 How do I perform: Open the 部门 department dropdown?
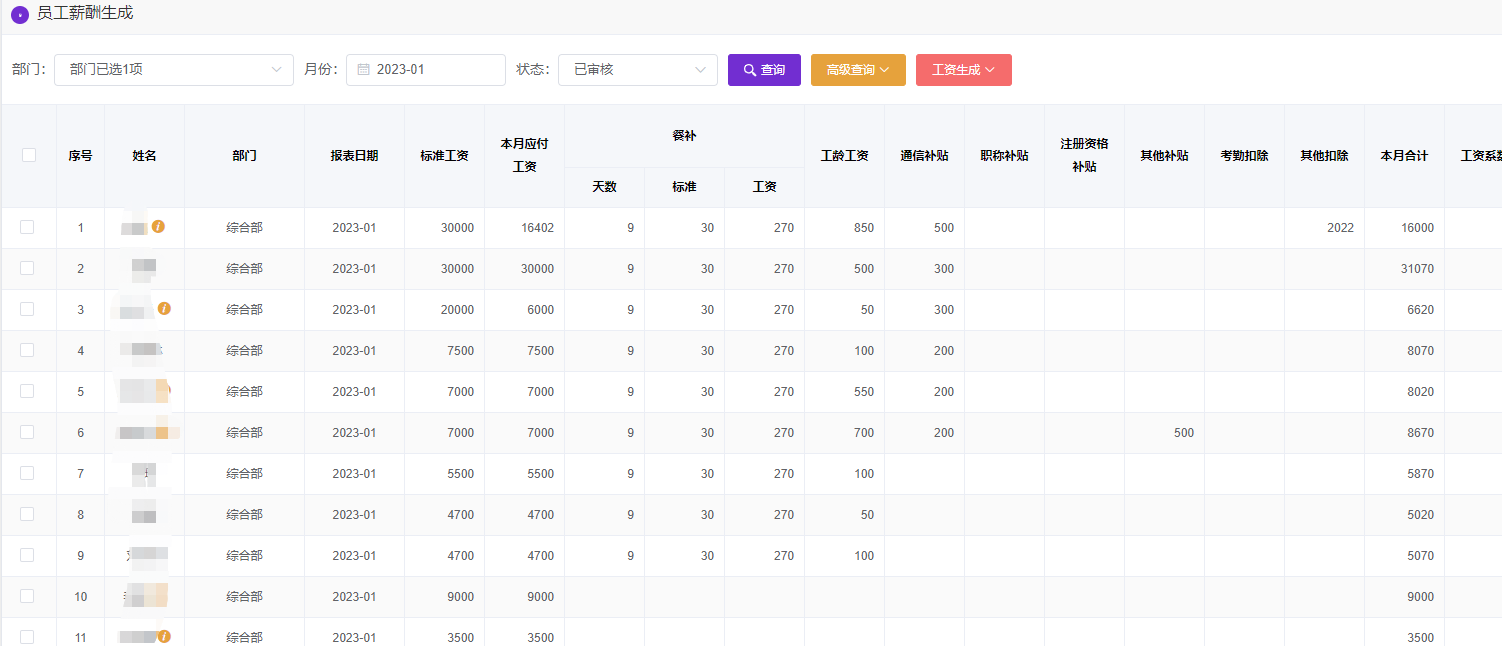pyautogui.click(x=174, y=70)
